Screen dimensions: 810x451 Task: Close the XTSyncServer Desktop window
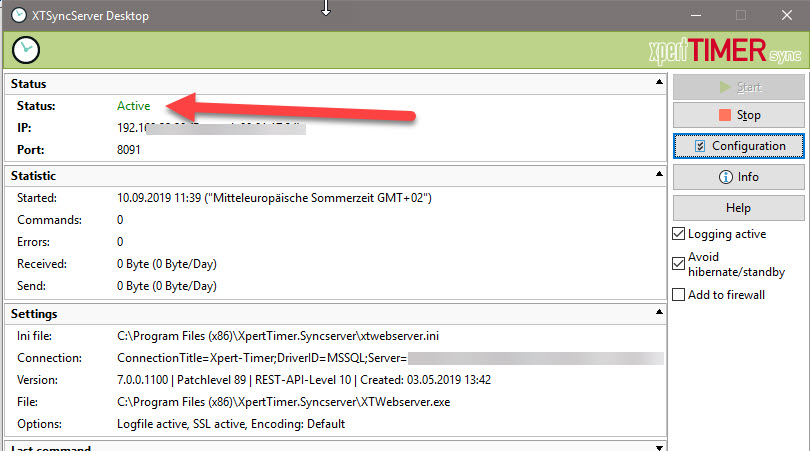coord(786,15)
